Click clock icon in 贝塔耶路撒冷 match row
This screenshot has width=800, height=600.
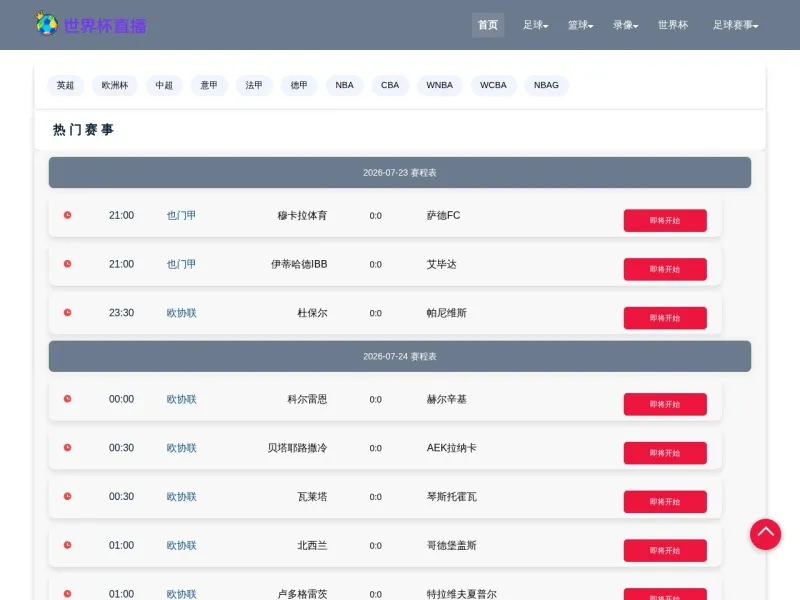tap(67, 447)
